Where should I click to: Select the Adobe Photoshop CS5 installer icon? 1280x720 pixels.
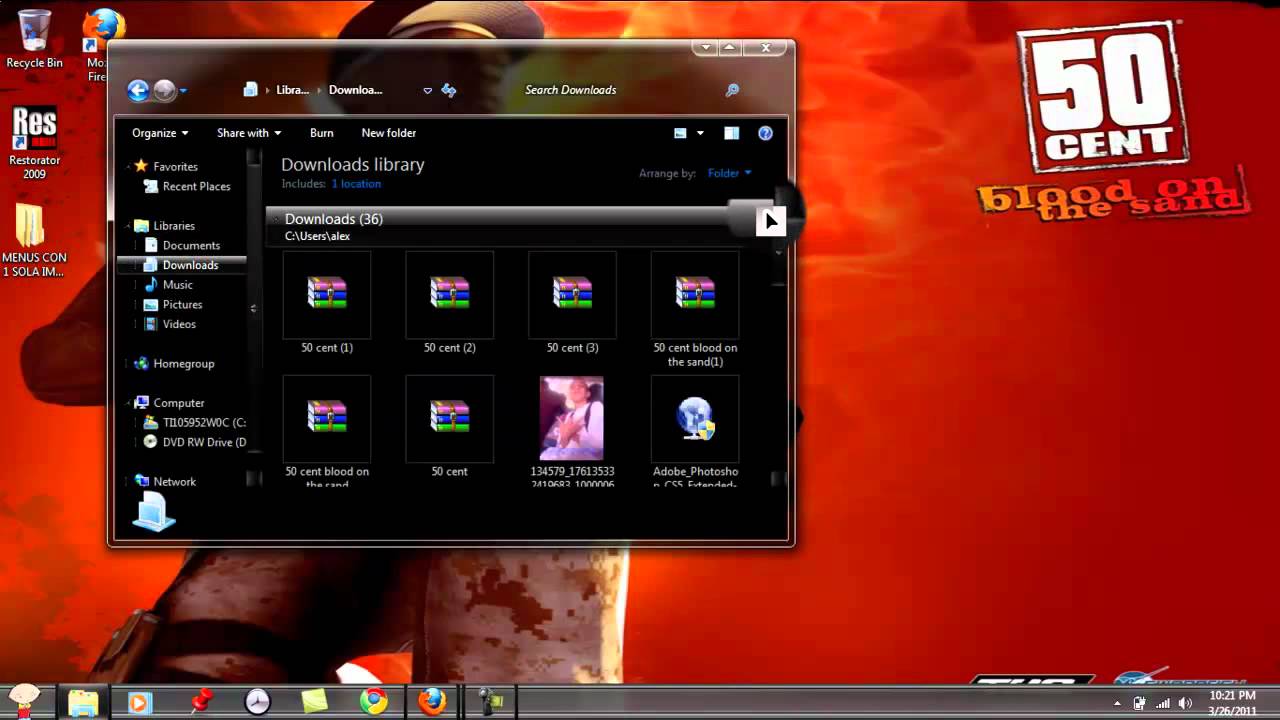tap(695, 418)
